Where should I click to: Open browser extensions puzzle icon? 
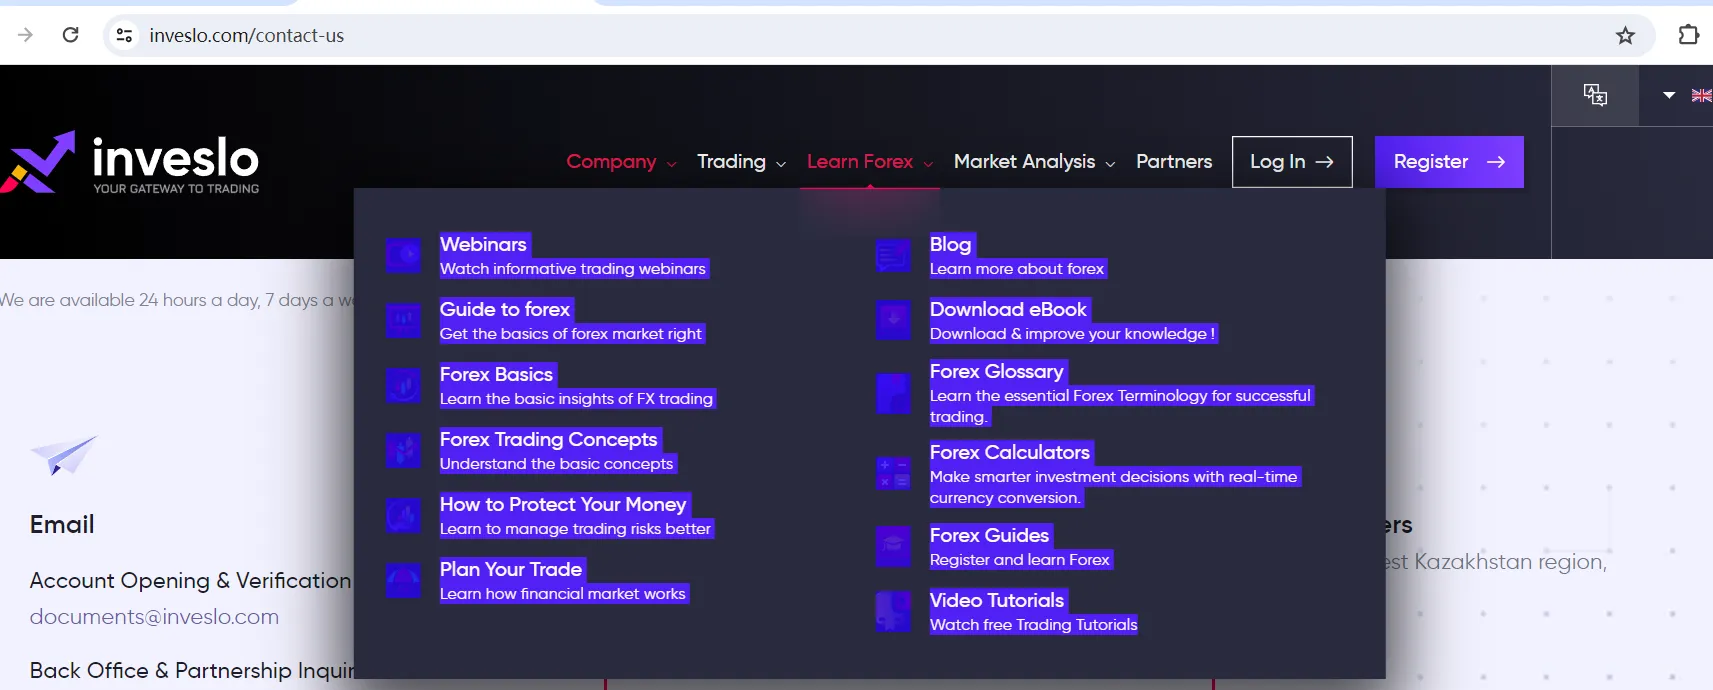pyautogui.click(x=1688, y=35)
